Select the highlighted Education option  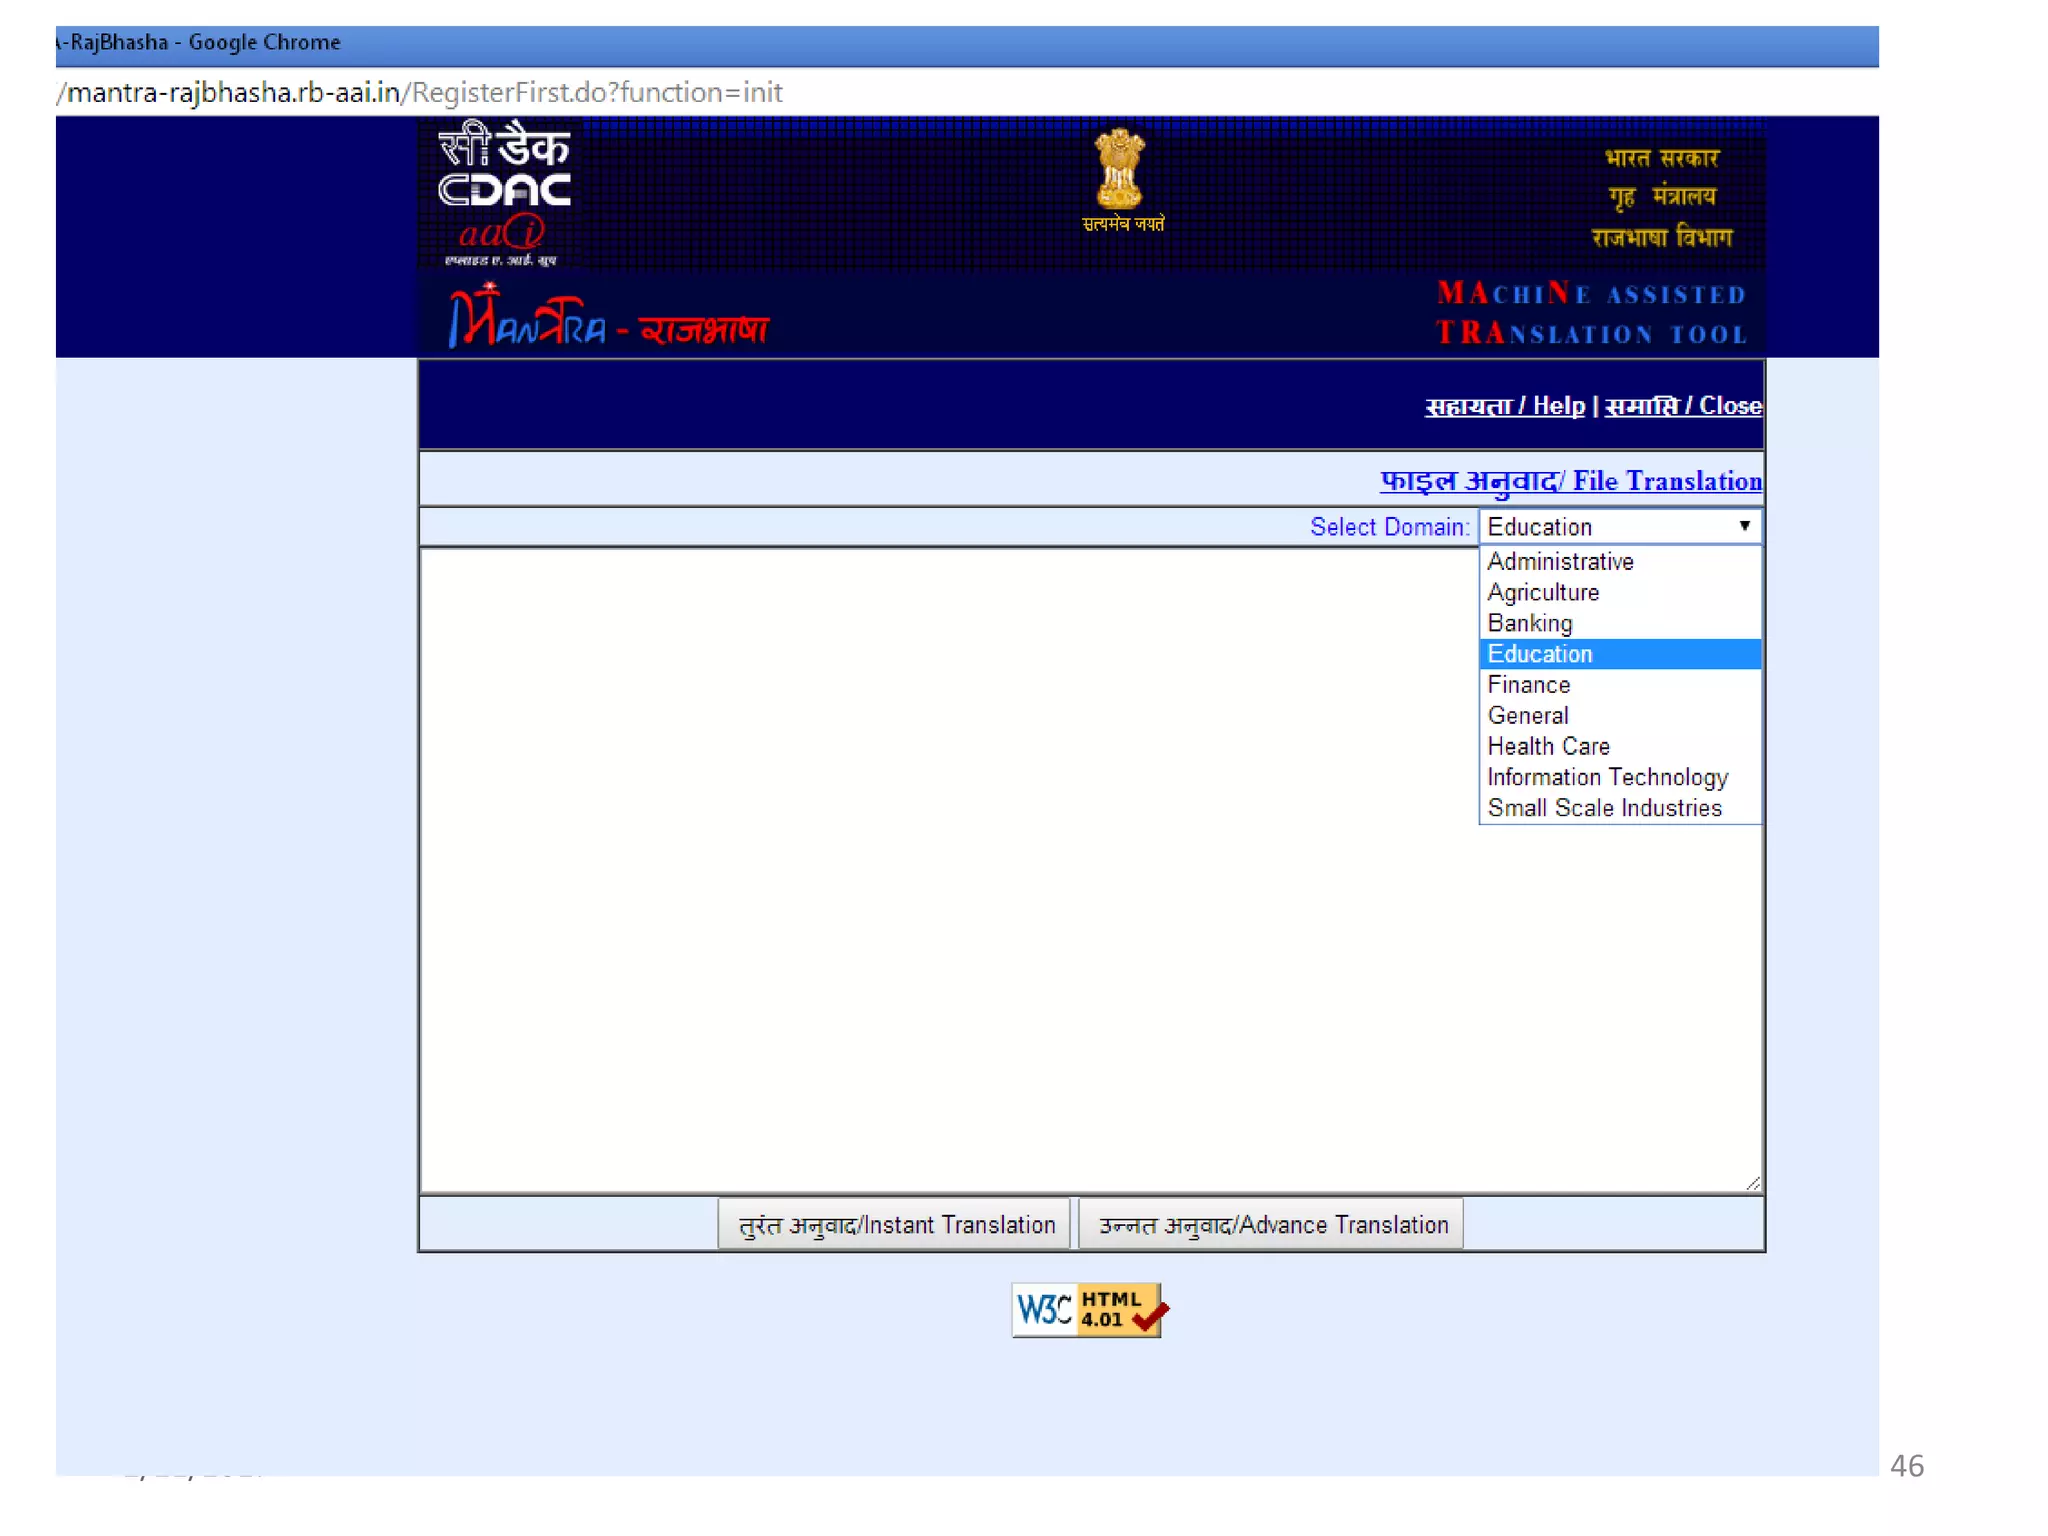click(x=1540, y=654)
